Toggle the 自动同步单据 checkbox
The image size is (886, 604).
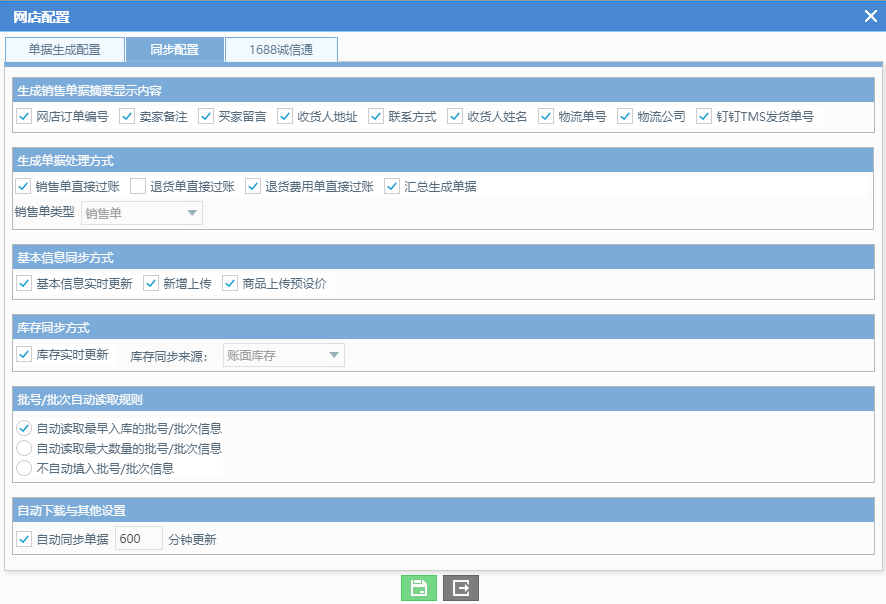coord(24,539)
